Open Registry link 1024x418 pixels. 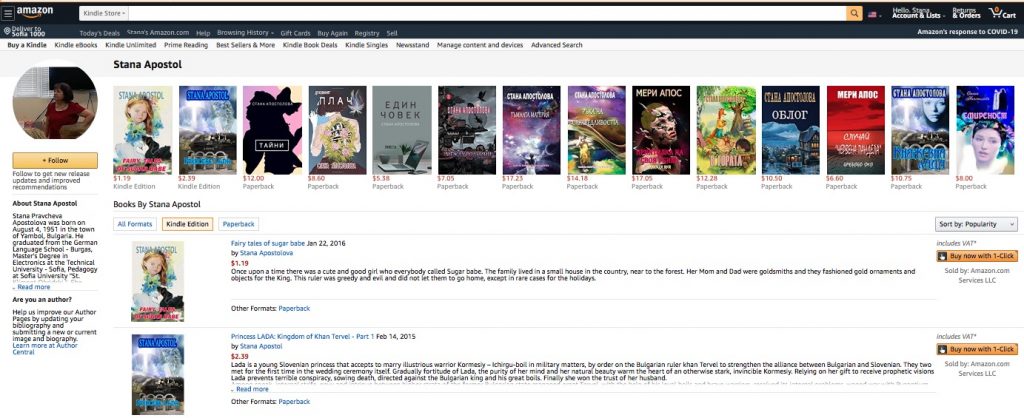tap(367, 33)
